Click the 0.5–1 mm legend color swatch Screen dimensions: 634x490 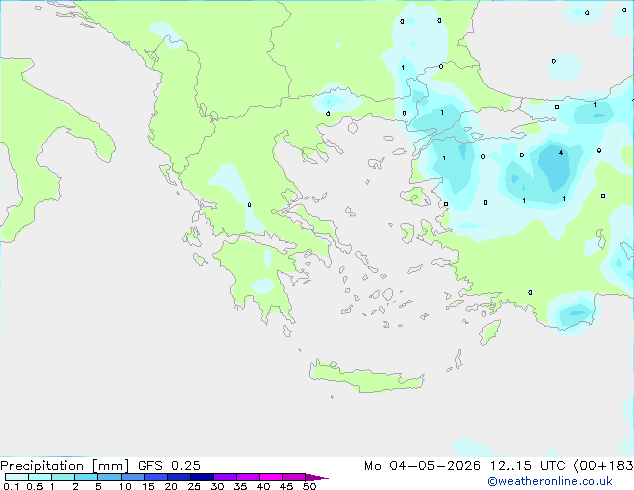[40, 477]
